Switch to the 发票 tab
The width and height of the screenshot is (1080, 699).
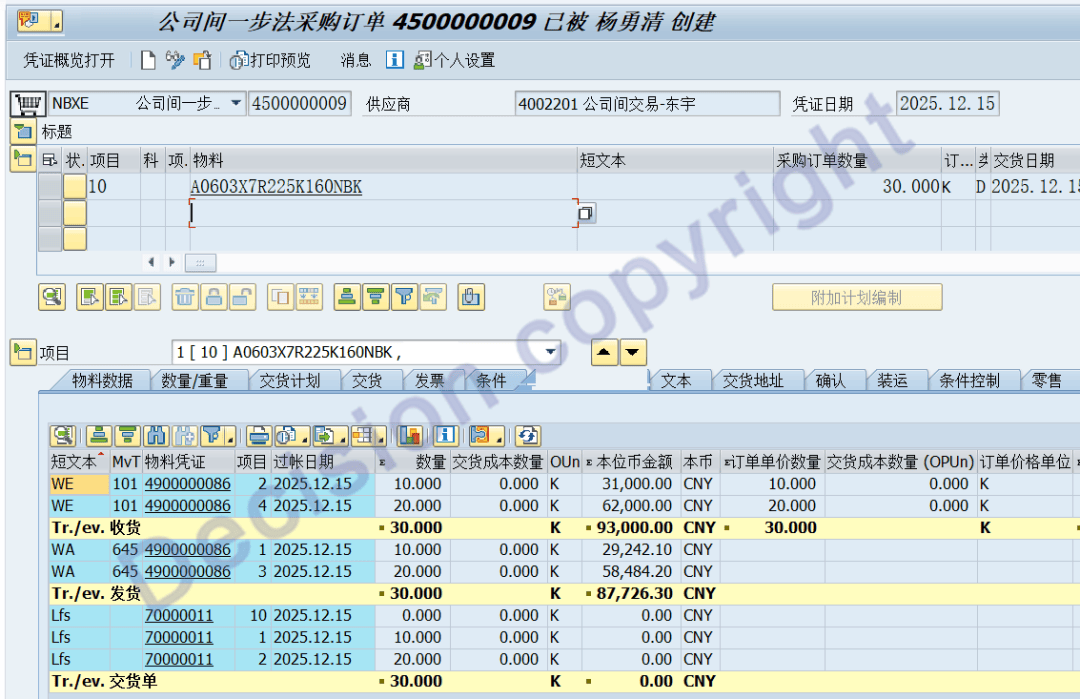tap(429, 380)
